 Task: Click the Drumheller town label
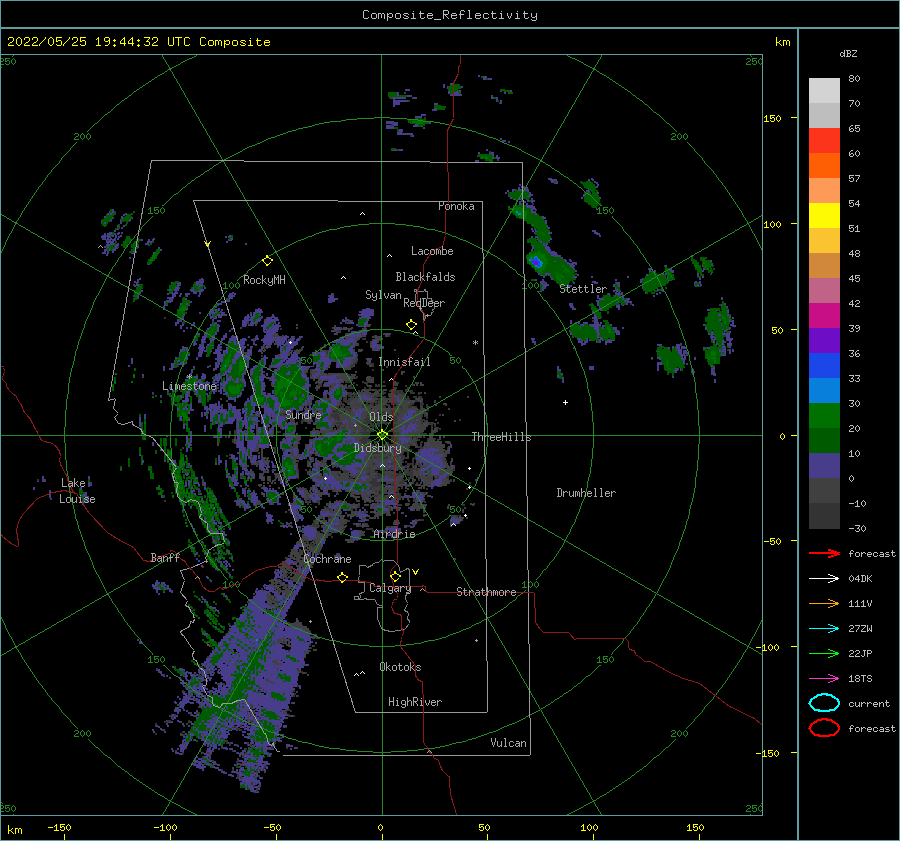click(x=586, y=493)
